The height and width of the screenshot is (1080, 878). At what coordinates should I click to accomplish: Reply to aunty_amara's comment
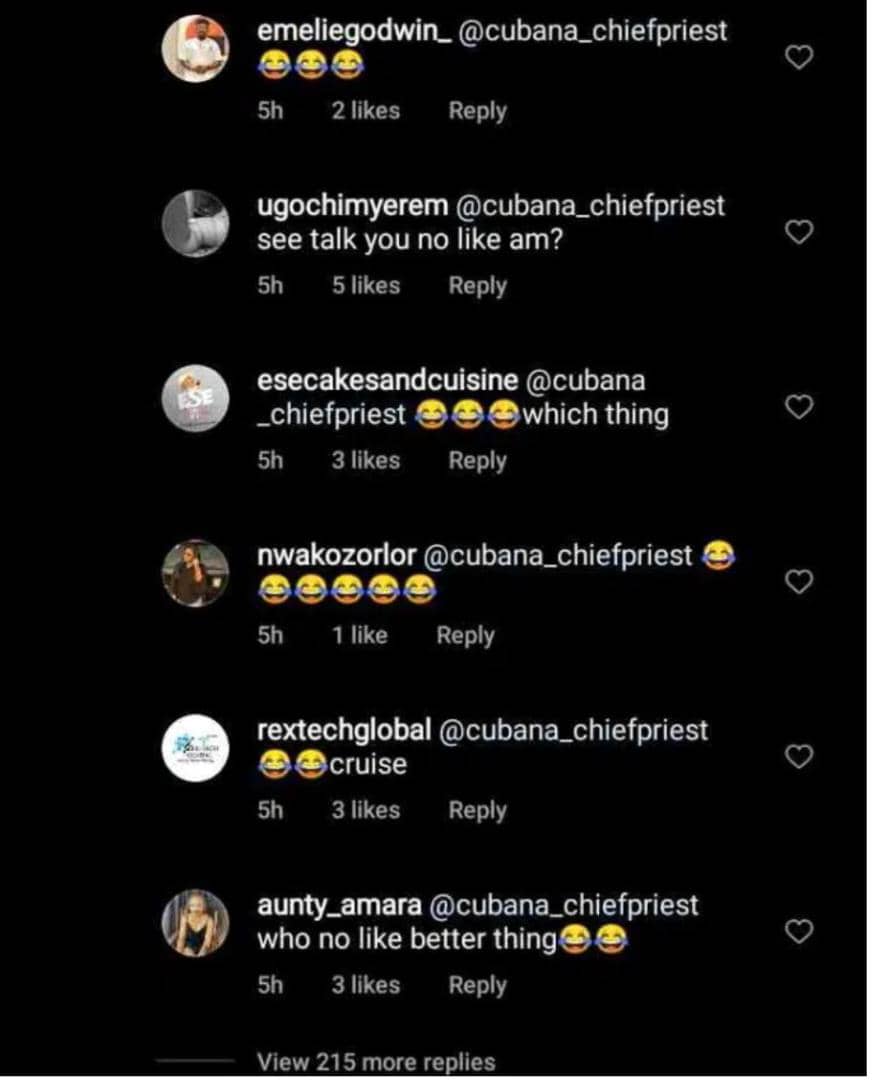point(477,985)
